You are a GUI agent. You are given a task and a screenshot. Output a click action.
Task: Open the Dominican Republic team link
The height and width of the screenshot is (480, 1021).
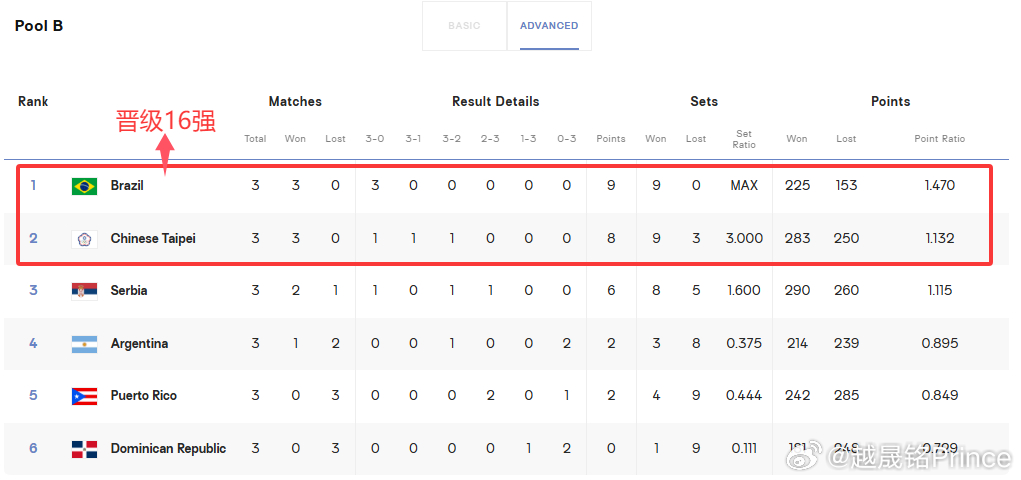[x=169, y=448]
